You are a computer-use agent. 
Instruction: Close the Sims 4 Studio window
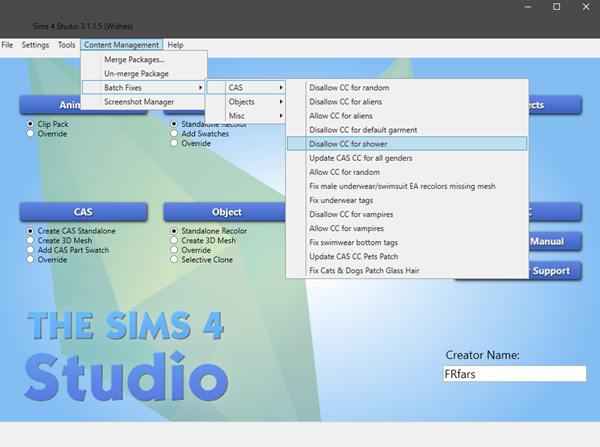586,7
